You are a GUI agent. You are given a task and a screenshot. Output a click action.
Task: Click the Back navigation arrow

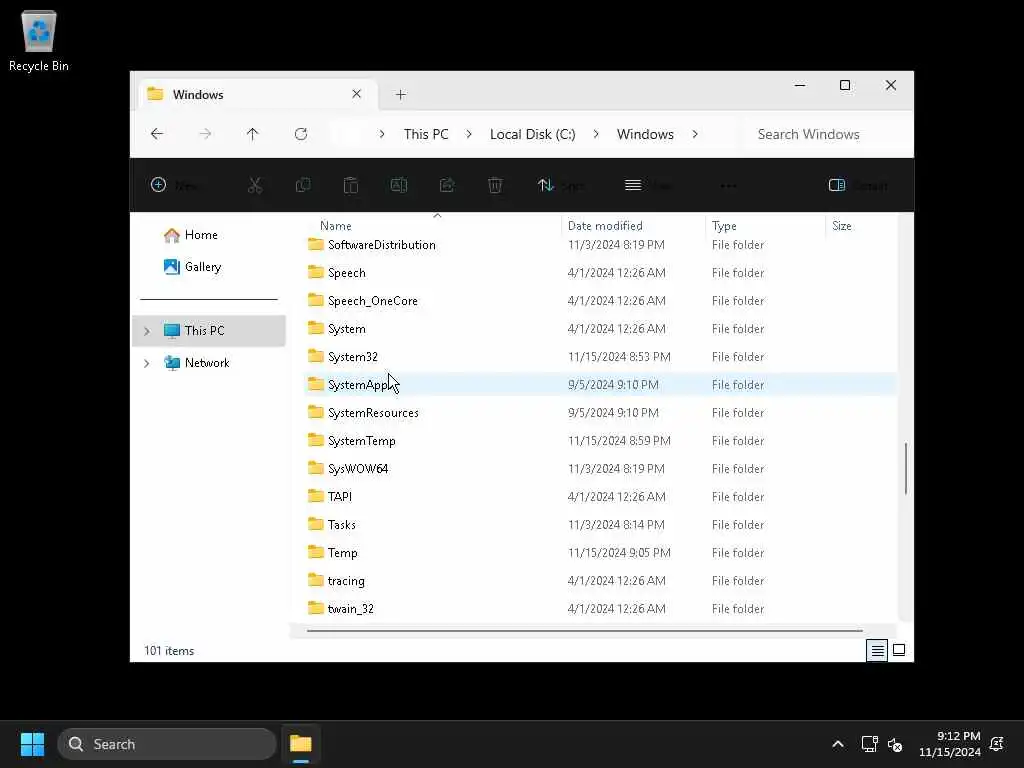point(157,134)
